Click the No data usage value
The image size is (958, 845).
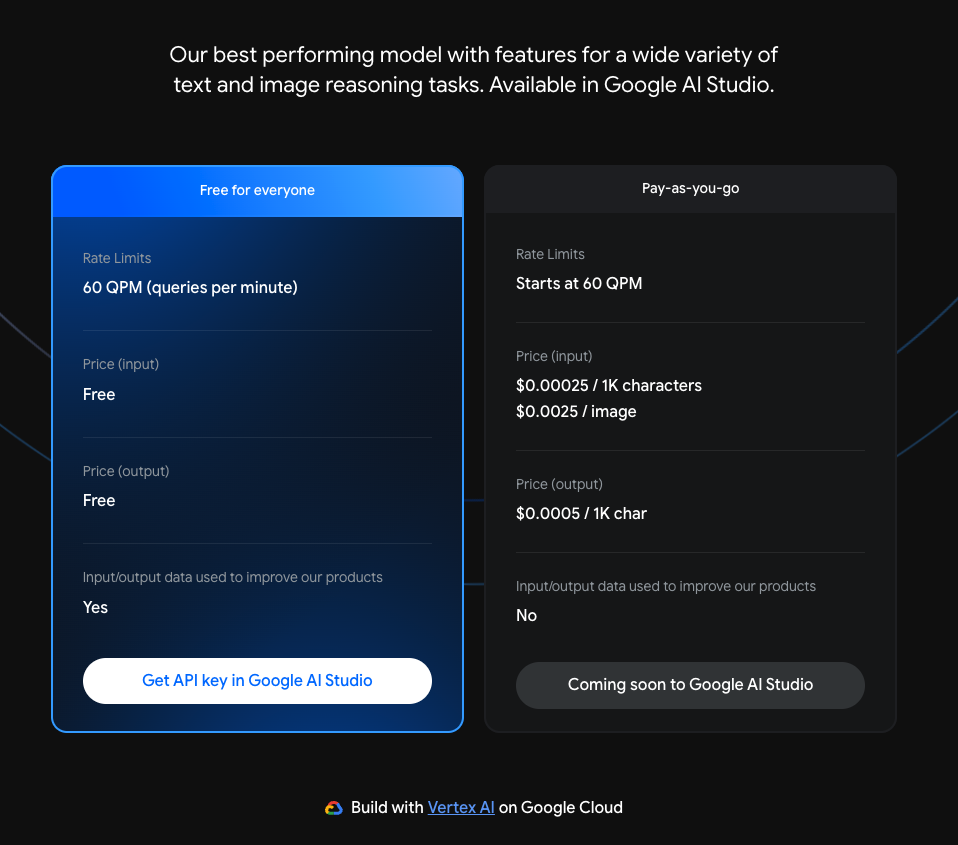pyautogui.click(x=526, y=615)
